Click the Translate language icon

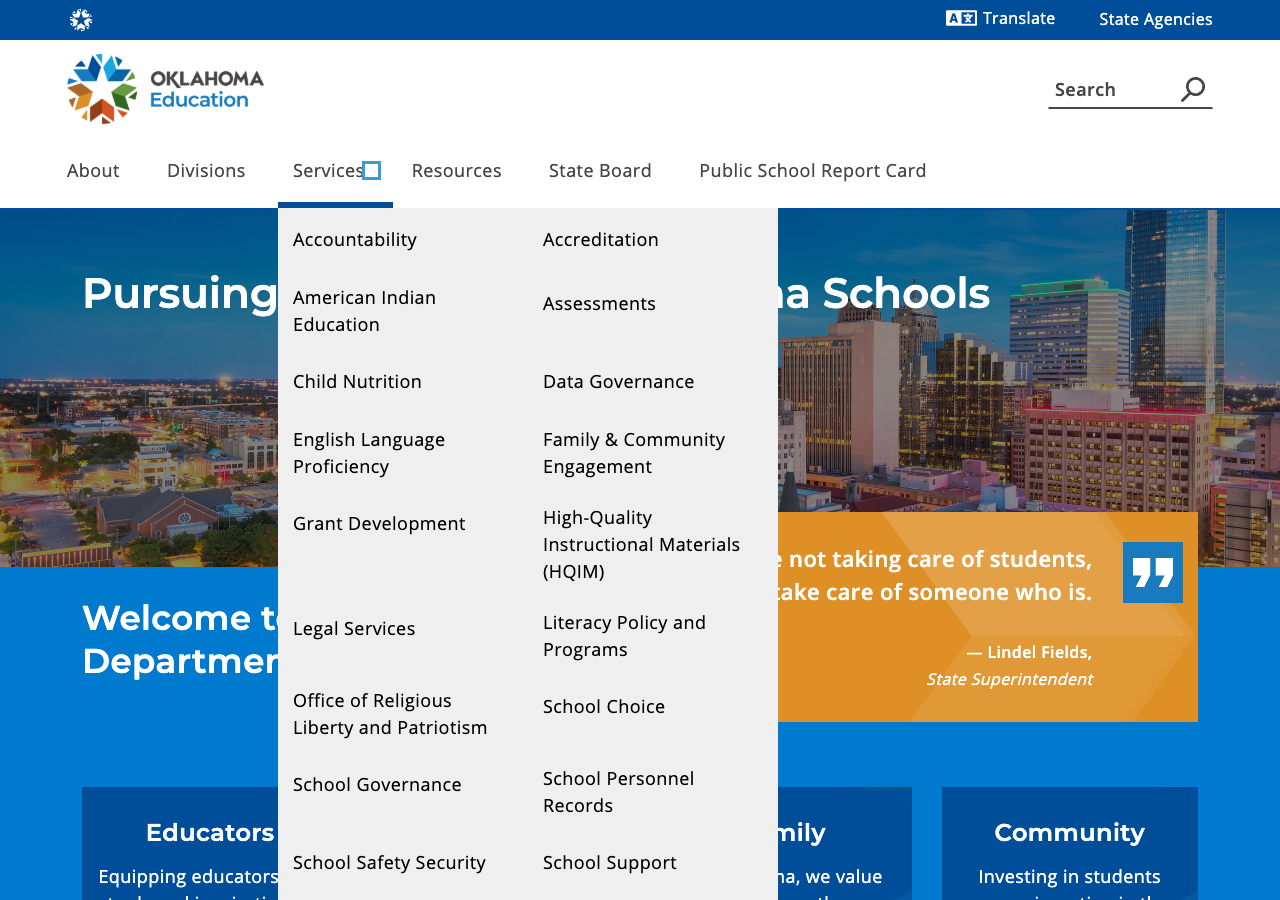[961, 18]
